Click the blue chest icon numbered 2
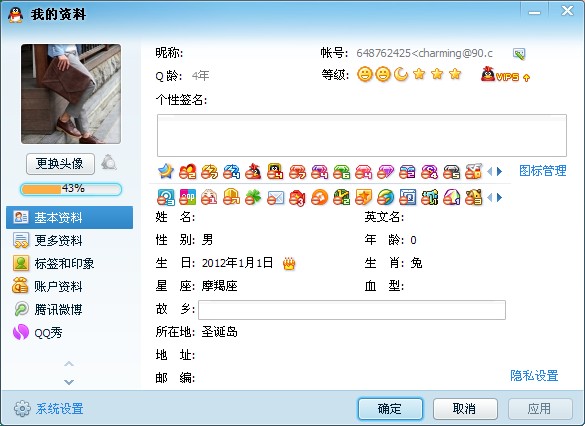585x426 pixels. [407, 172]
